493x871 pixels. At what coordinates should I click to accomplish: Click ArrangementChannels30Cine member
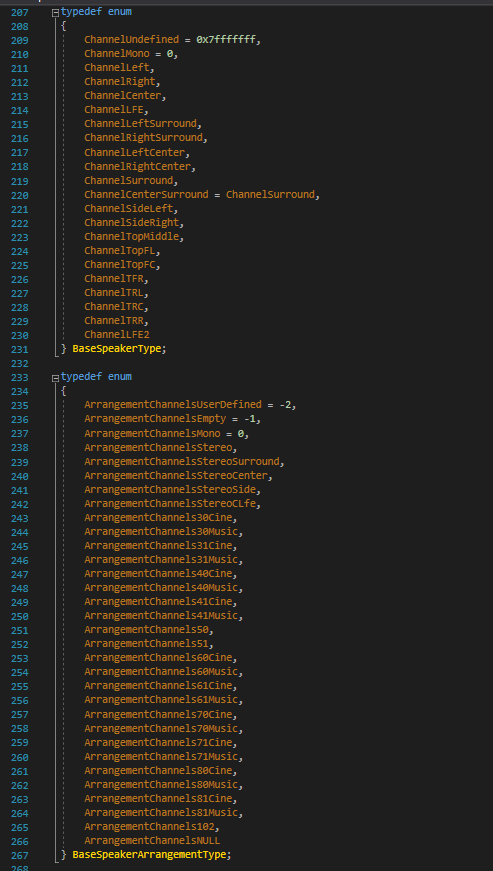tap(158, 518)
